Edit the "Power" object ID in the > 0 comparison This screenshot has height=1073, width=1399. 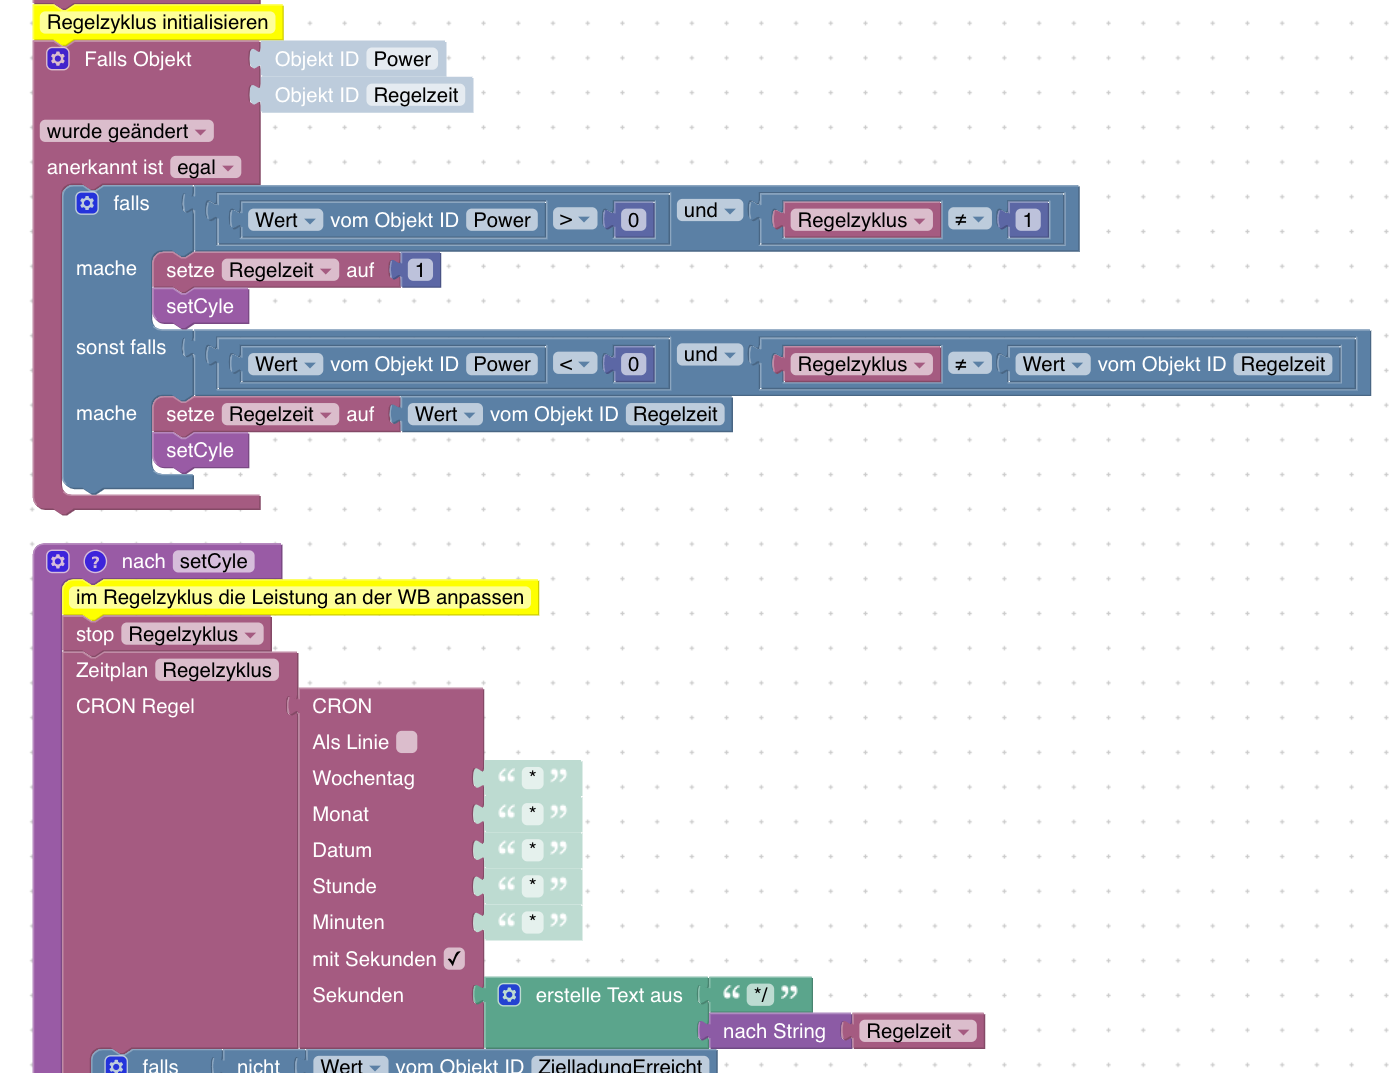[502, 220]
